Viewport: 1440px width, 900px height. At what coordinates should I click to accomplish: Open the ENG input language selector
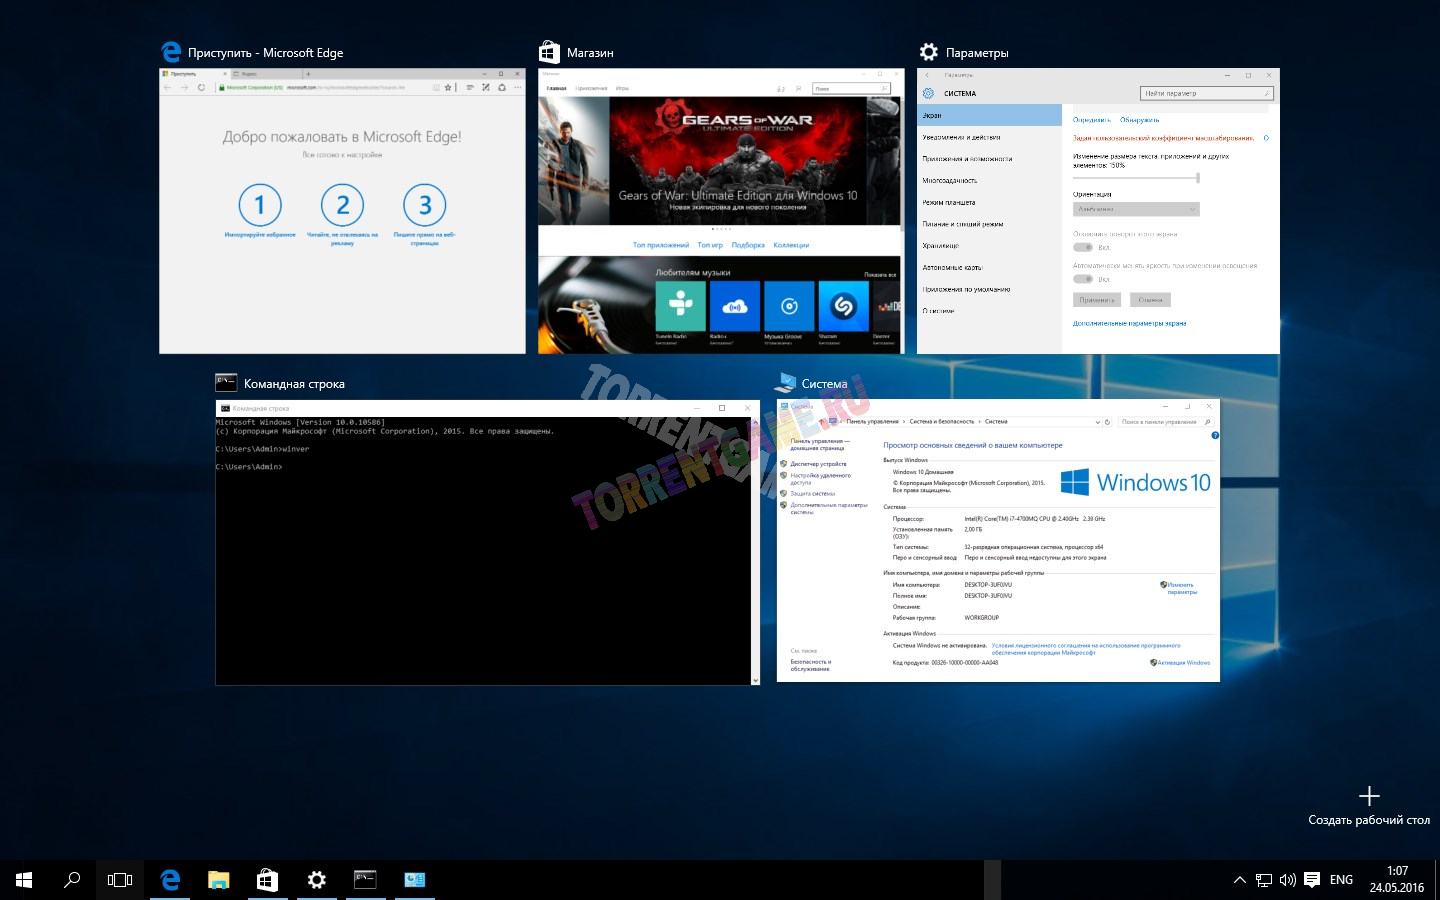(1341, 880)
